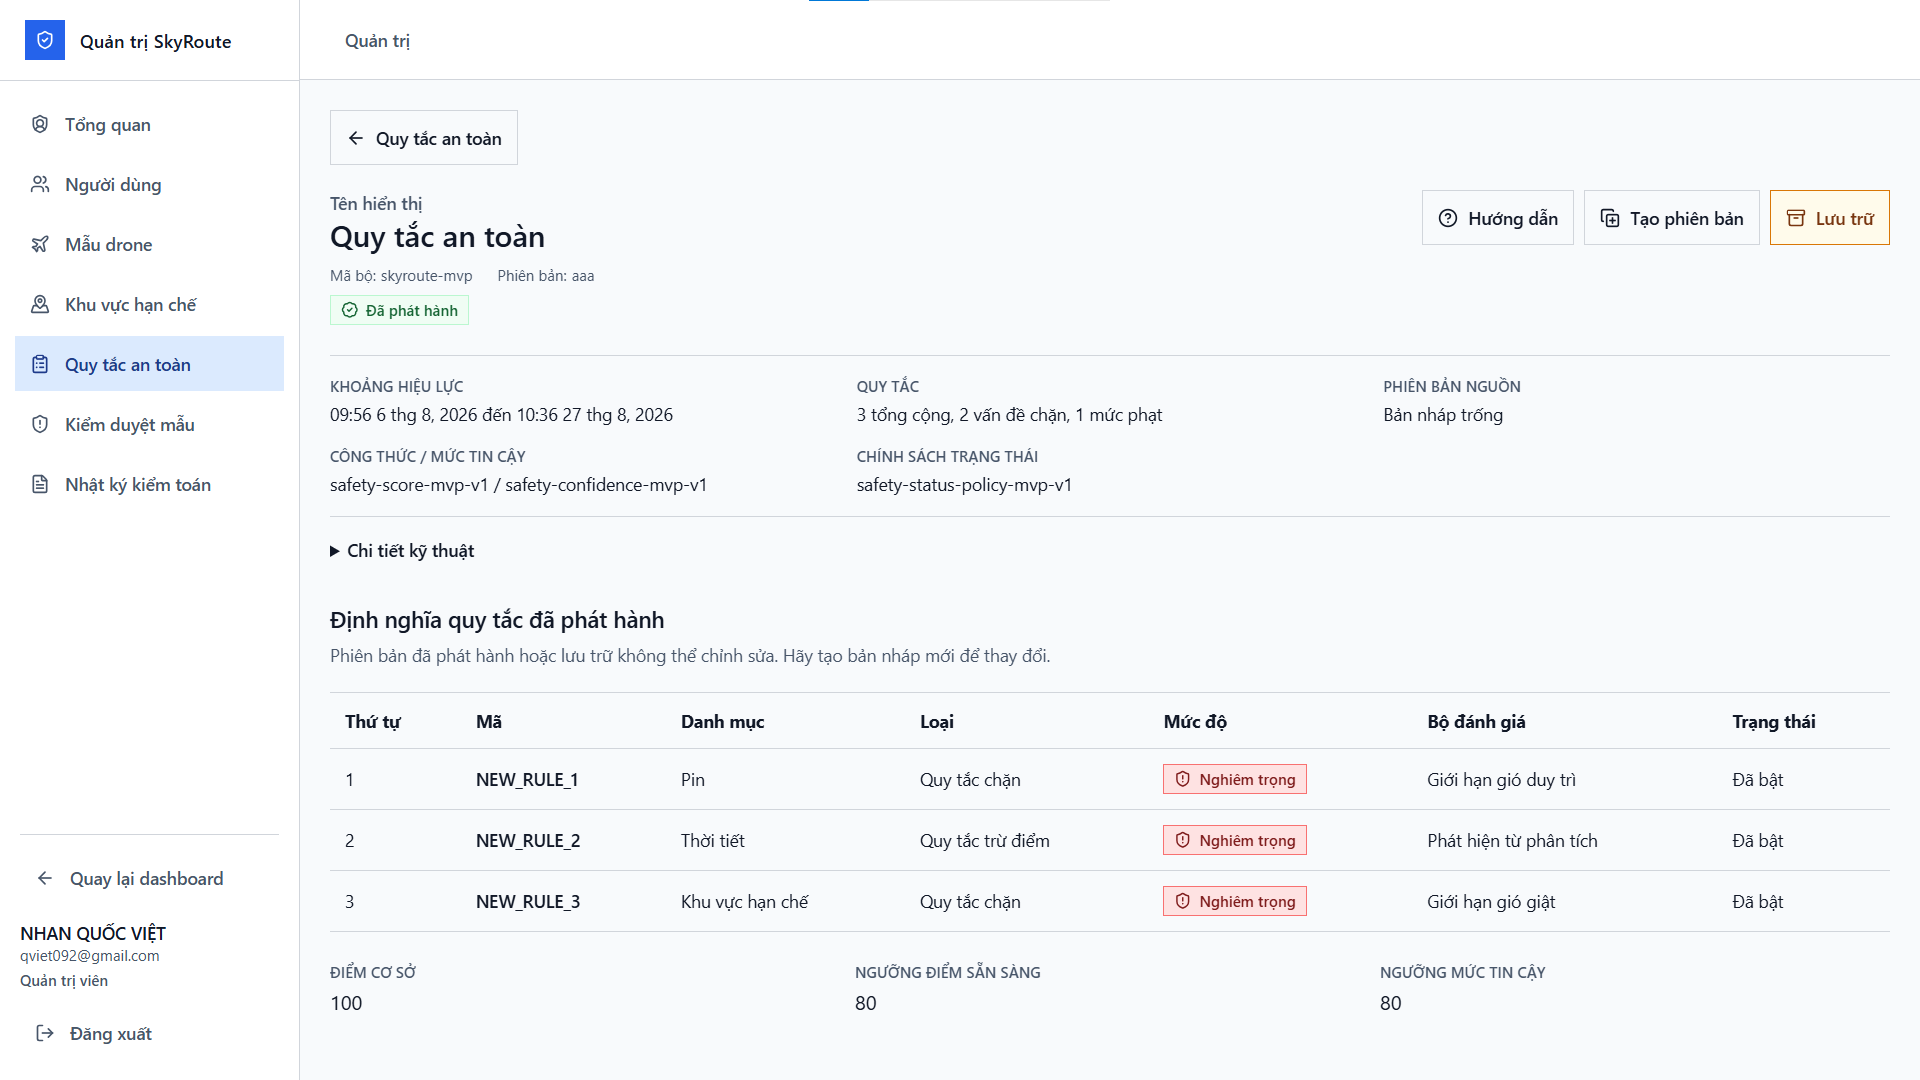Click the NEW_RULE_3 code cell
Viewport: 1920px width, 1080px height.
point(528,902)
